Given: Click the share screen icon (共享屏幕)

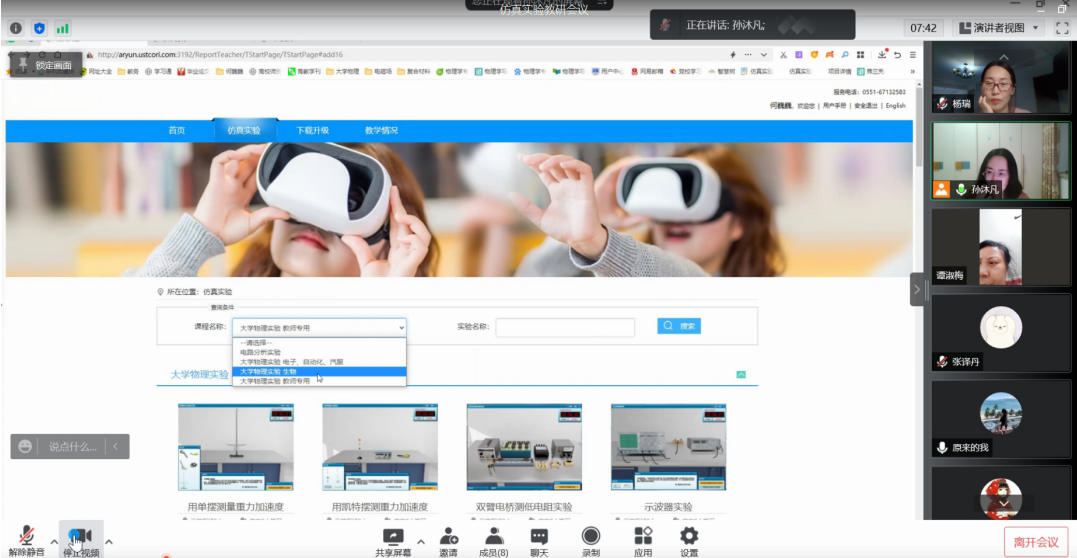Looking at the screenshot, I should click(x=392, y=537).
